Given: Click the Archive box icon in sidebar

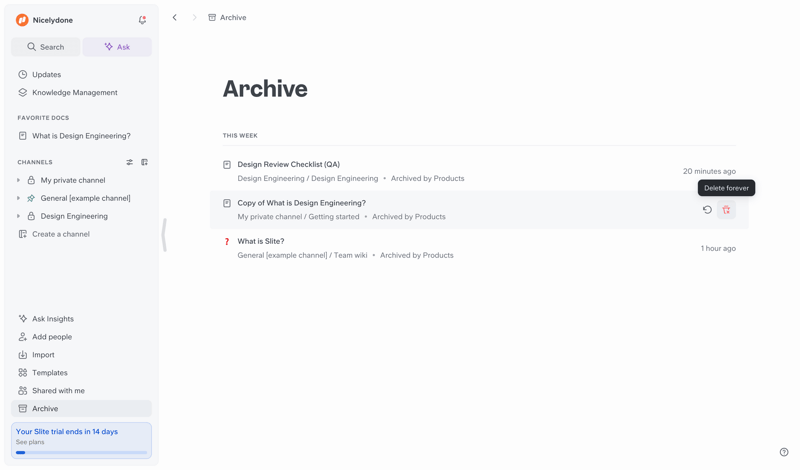Looking at the screenshot, I should click(x=22, y=409).
